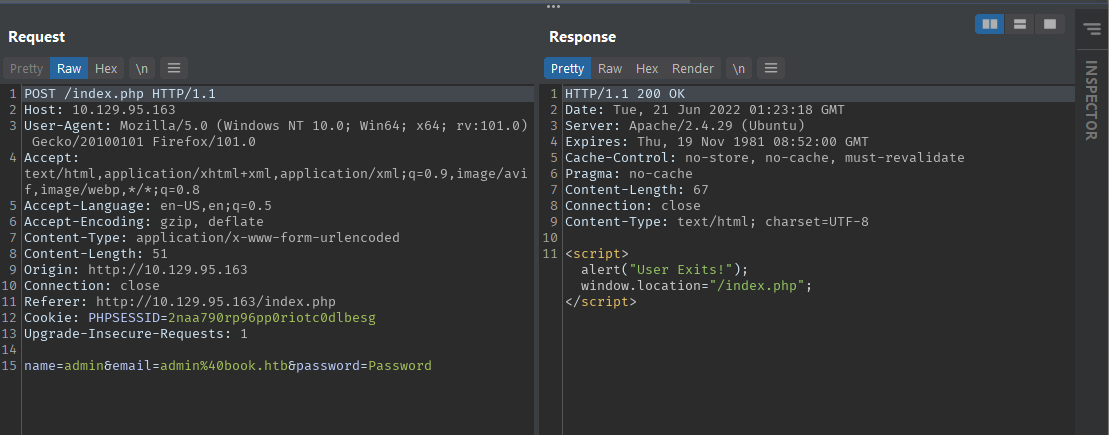This screenshot has height=435, width=1109.
Task: Toggle non-printable characters in Request pane
Action: pyautogui.click(x=141, y=69)
